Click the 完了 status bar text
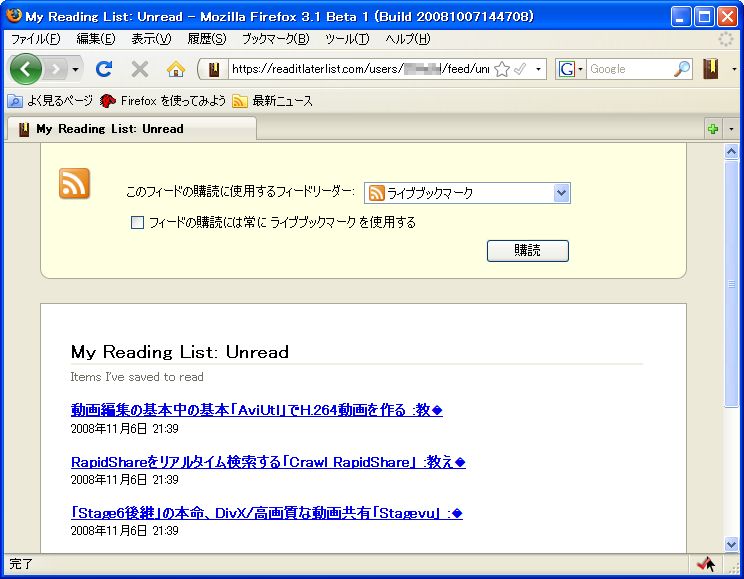Image resolution: width=744 pixels, height=579 pixels. click(21, 564)
